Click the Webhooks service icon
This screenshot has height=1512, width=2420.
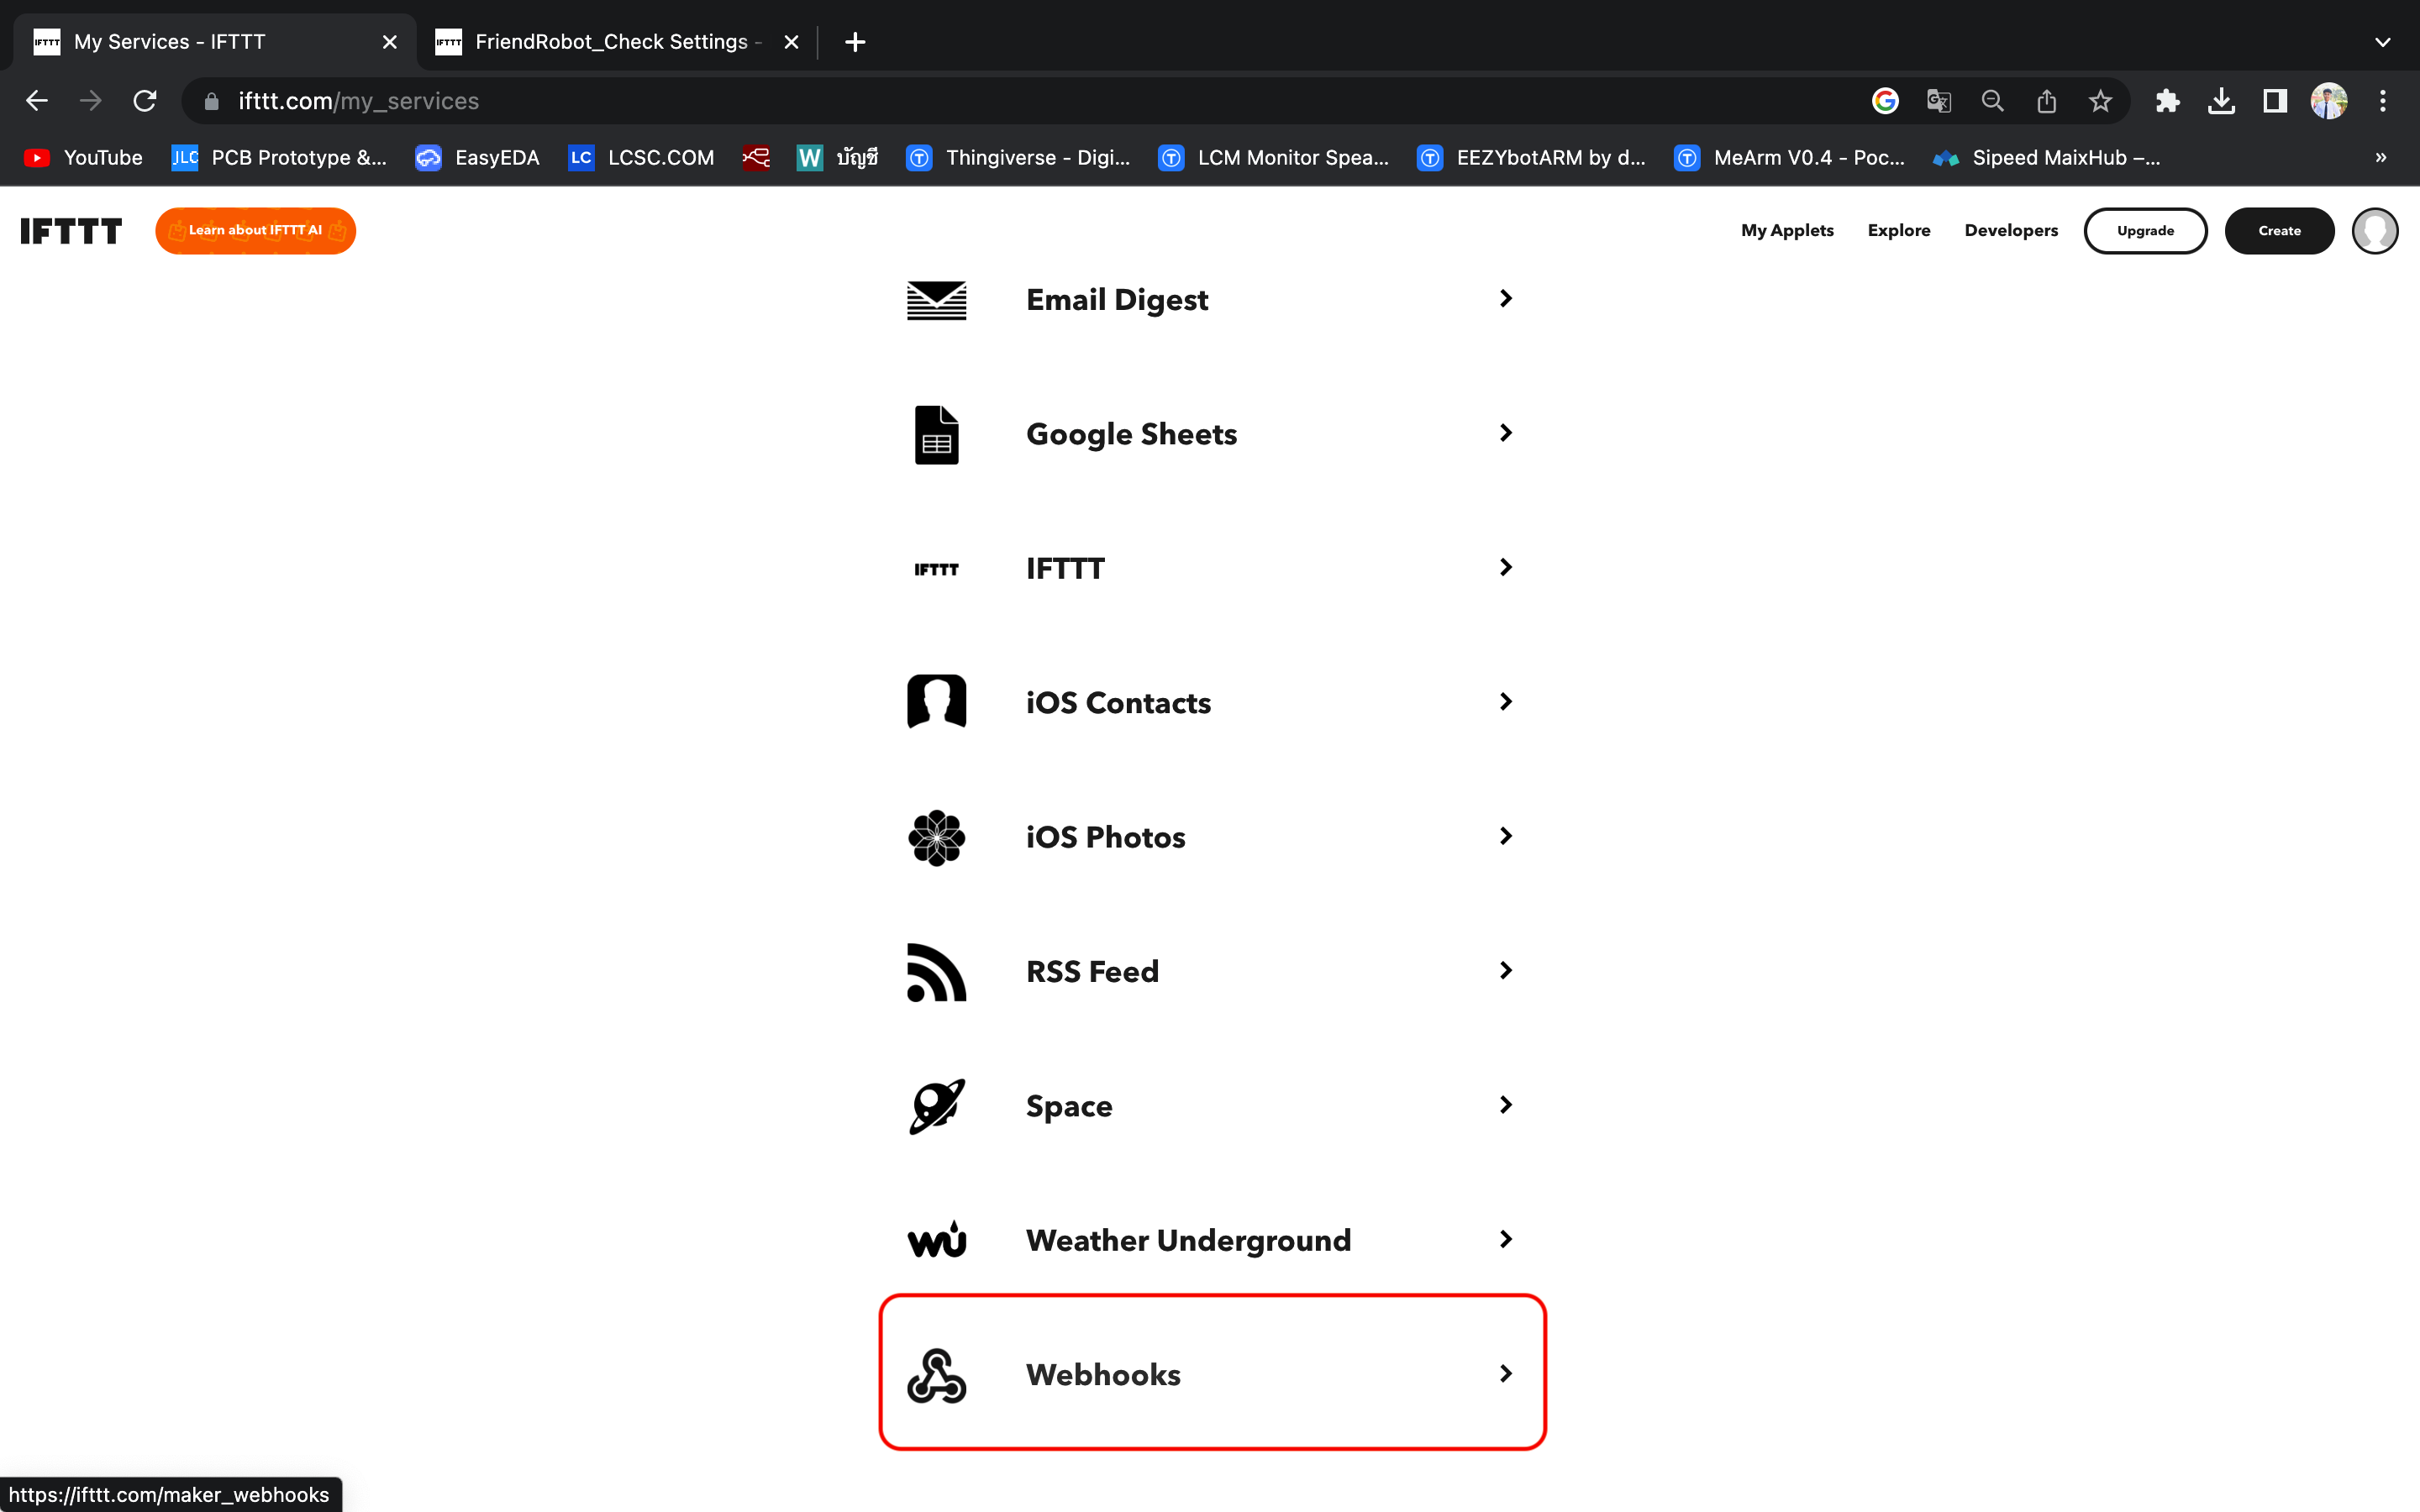[x=936, y=1375]
